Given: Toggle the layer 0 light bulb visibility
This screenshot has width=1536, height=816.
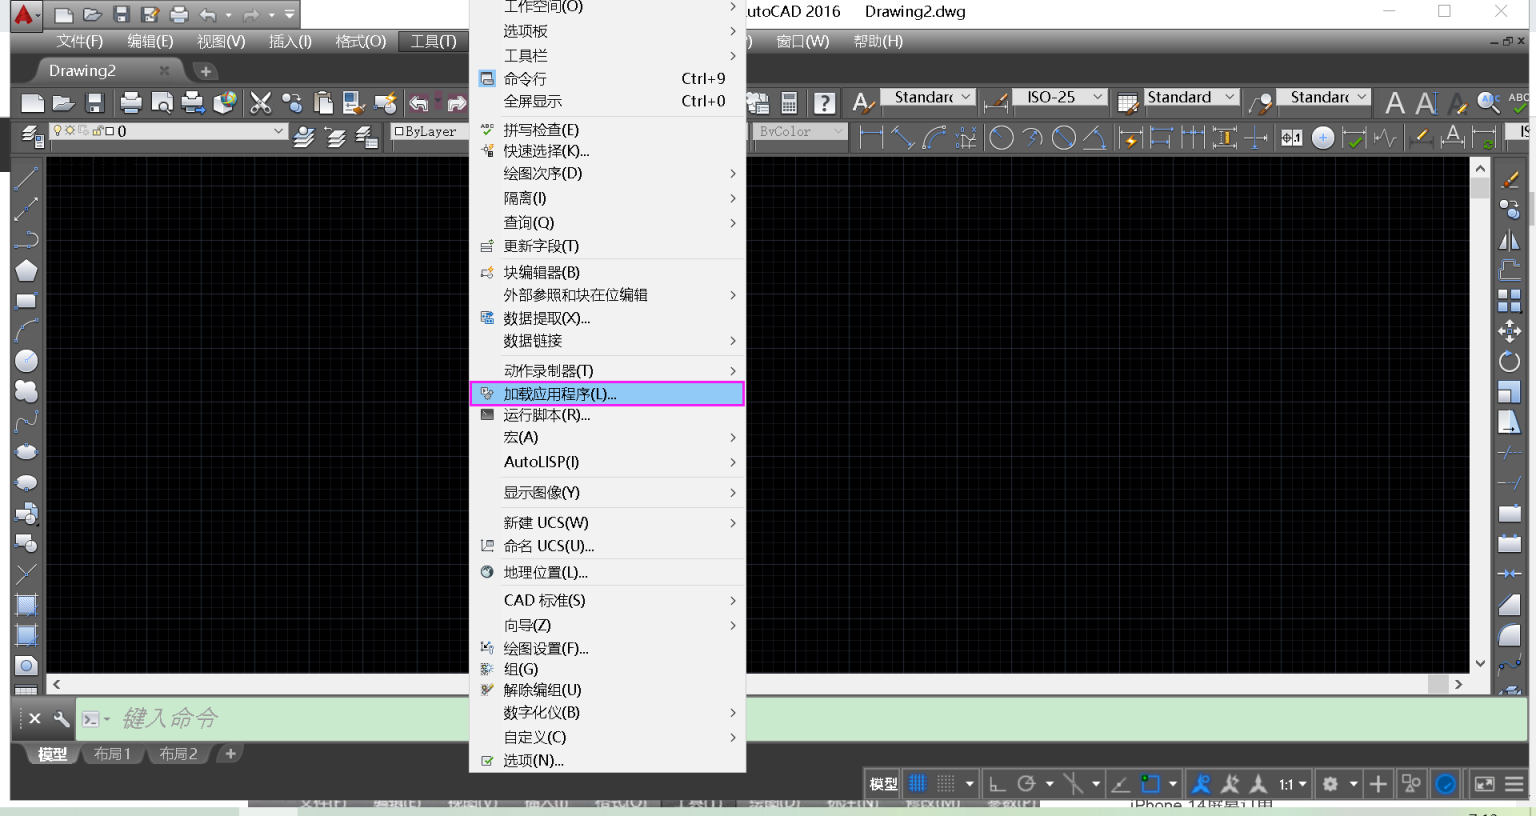Looking at the screenshot, I should [59, 131].
